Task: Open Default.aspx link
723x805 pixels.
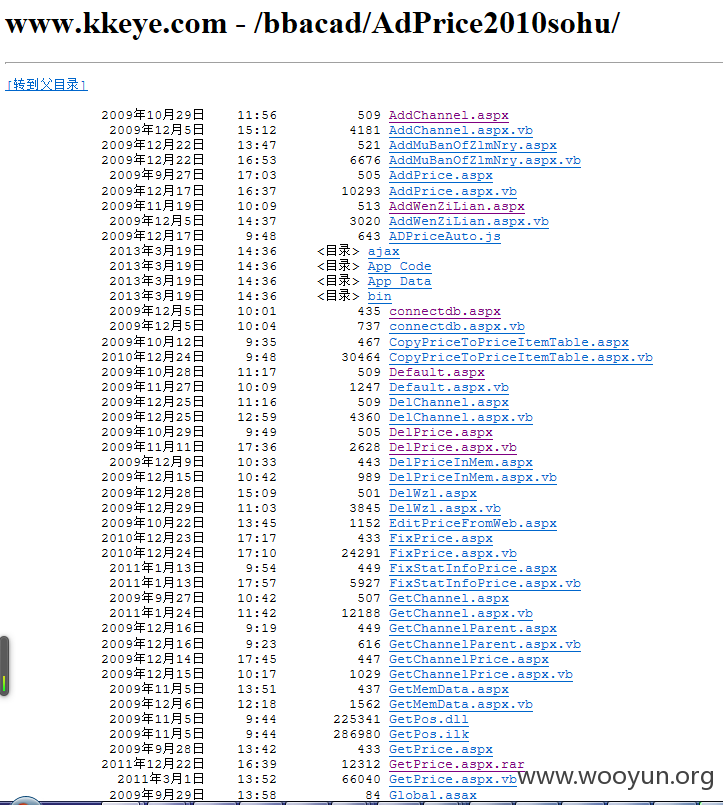Action: click(x=437, y=372)
